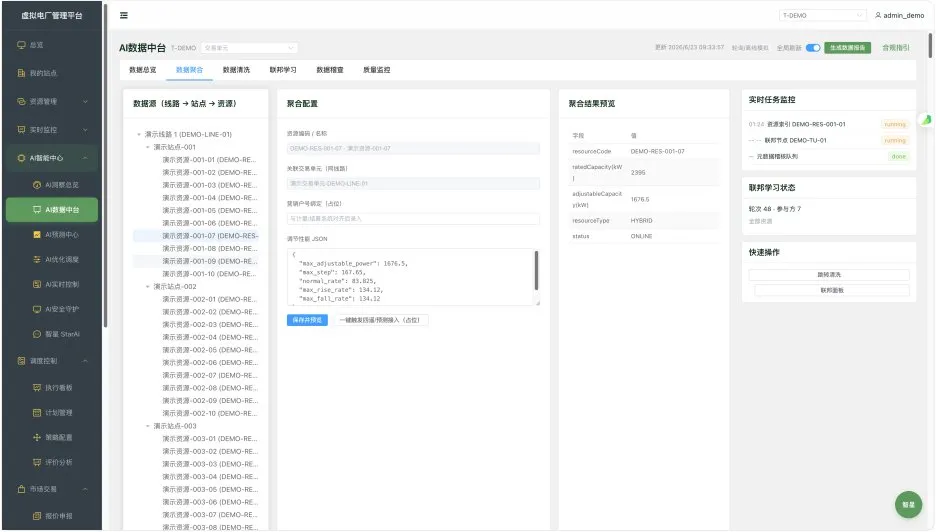Image resolution: width=936 pixels, height=532 pixels.
Task: Toggle the 全局刷新 switch
Action: [813, 48]
